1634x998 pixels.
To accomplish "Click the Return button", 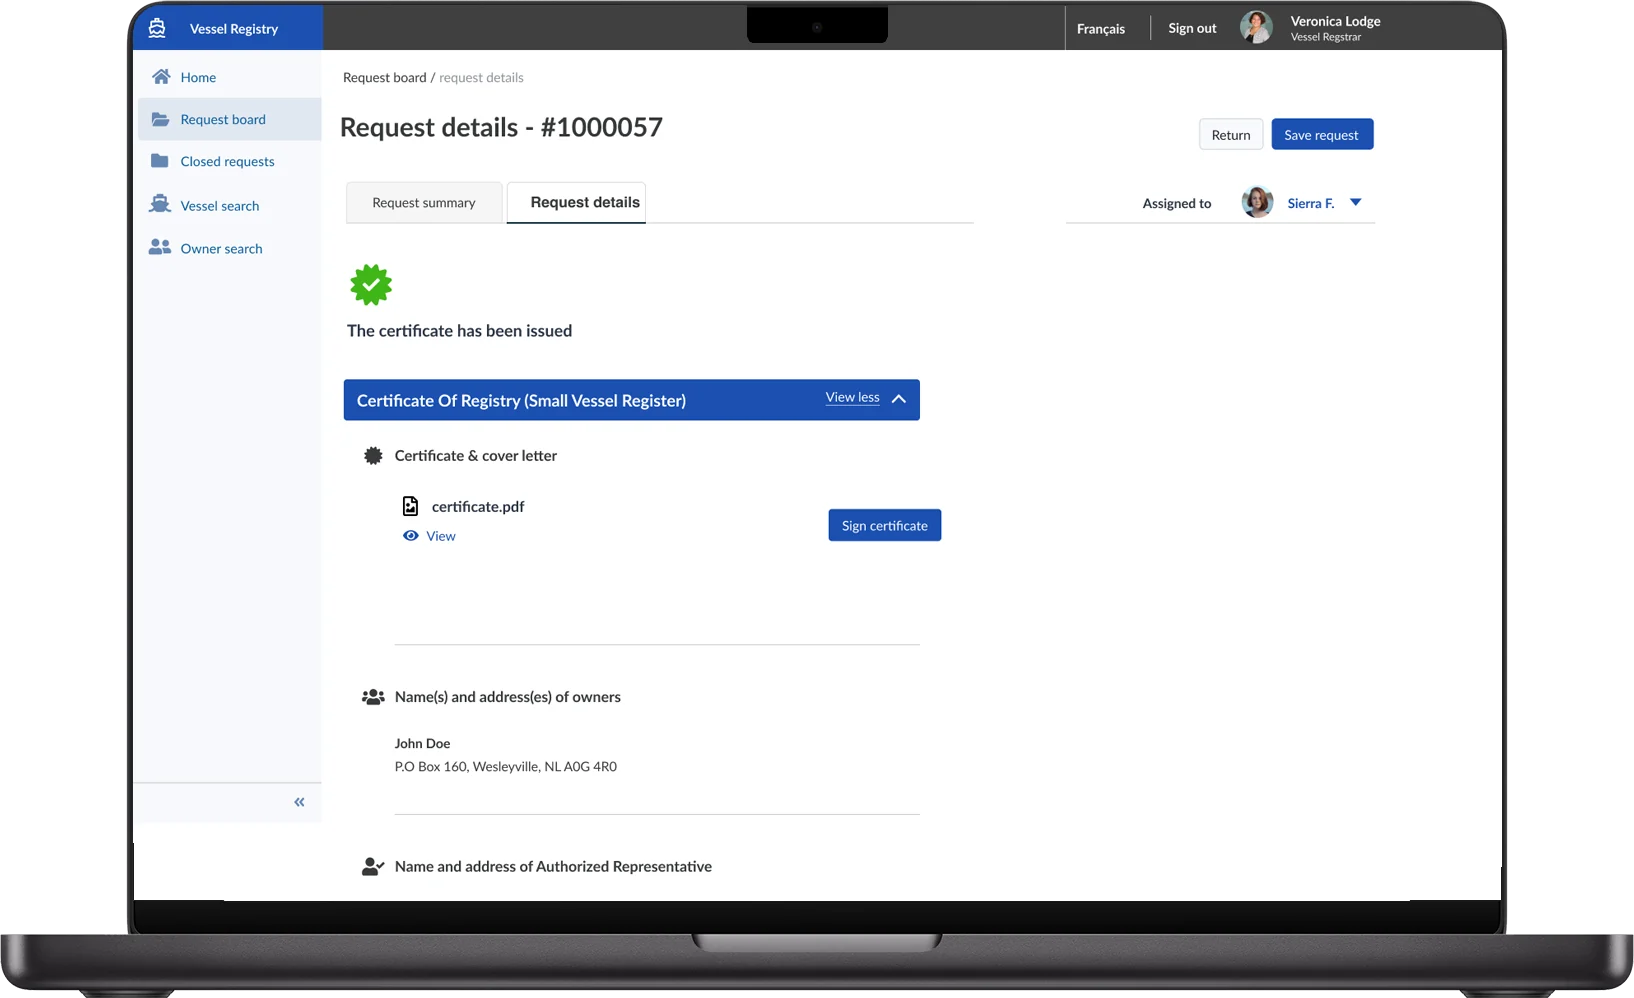I will pos(1231,135).
